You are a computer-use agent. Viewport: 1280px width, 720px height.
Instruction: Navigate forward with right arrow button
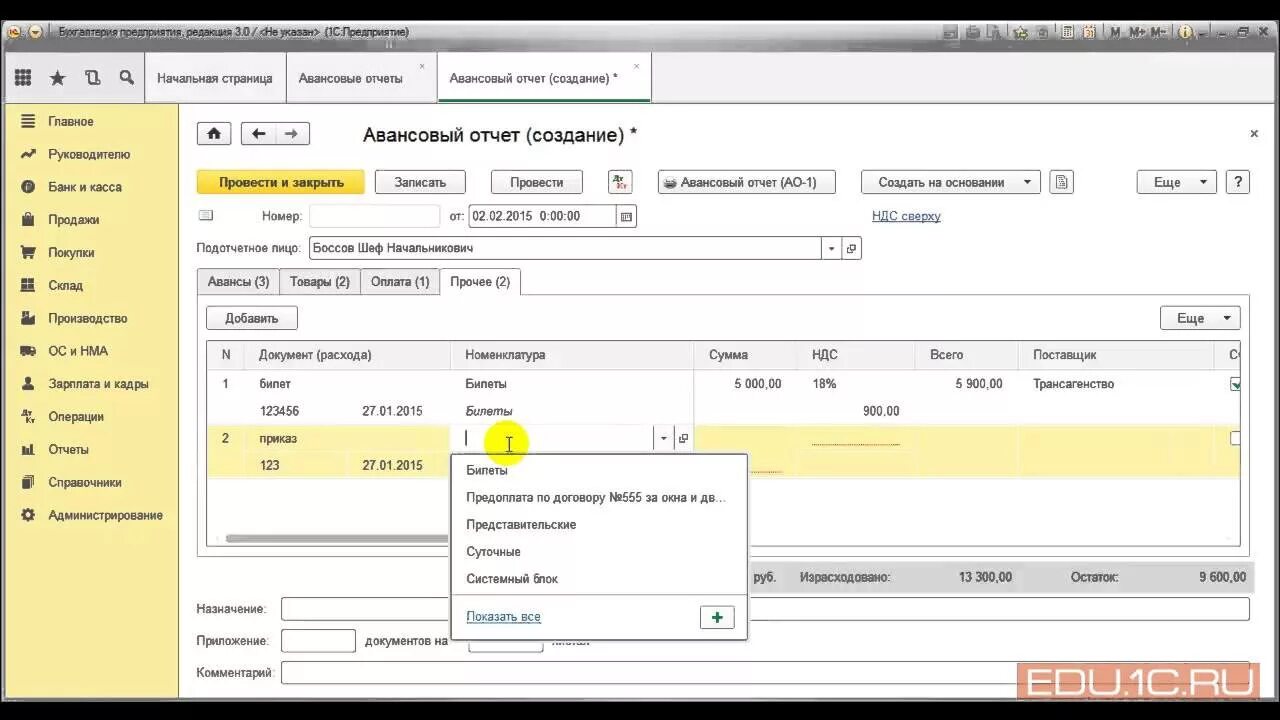pos(292,134)
